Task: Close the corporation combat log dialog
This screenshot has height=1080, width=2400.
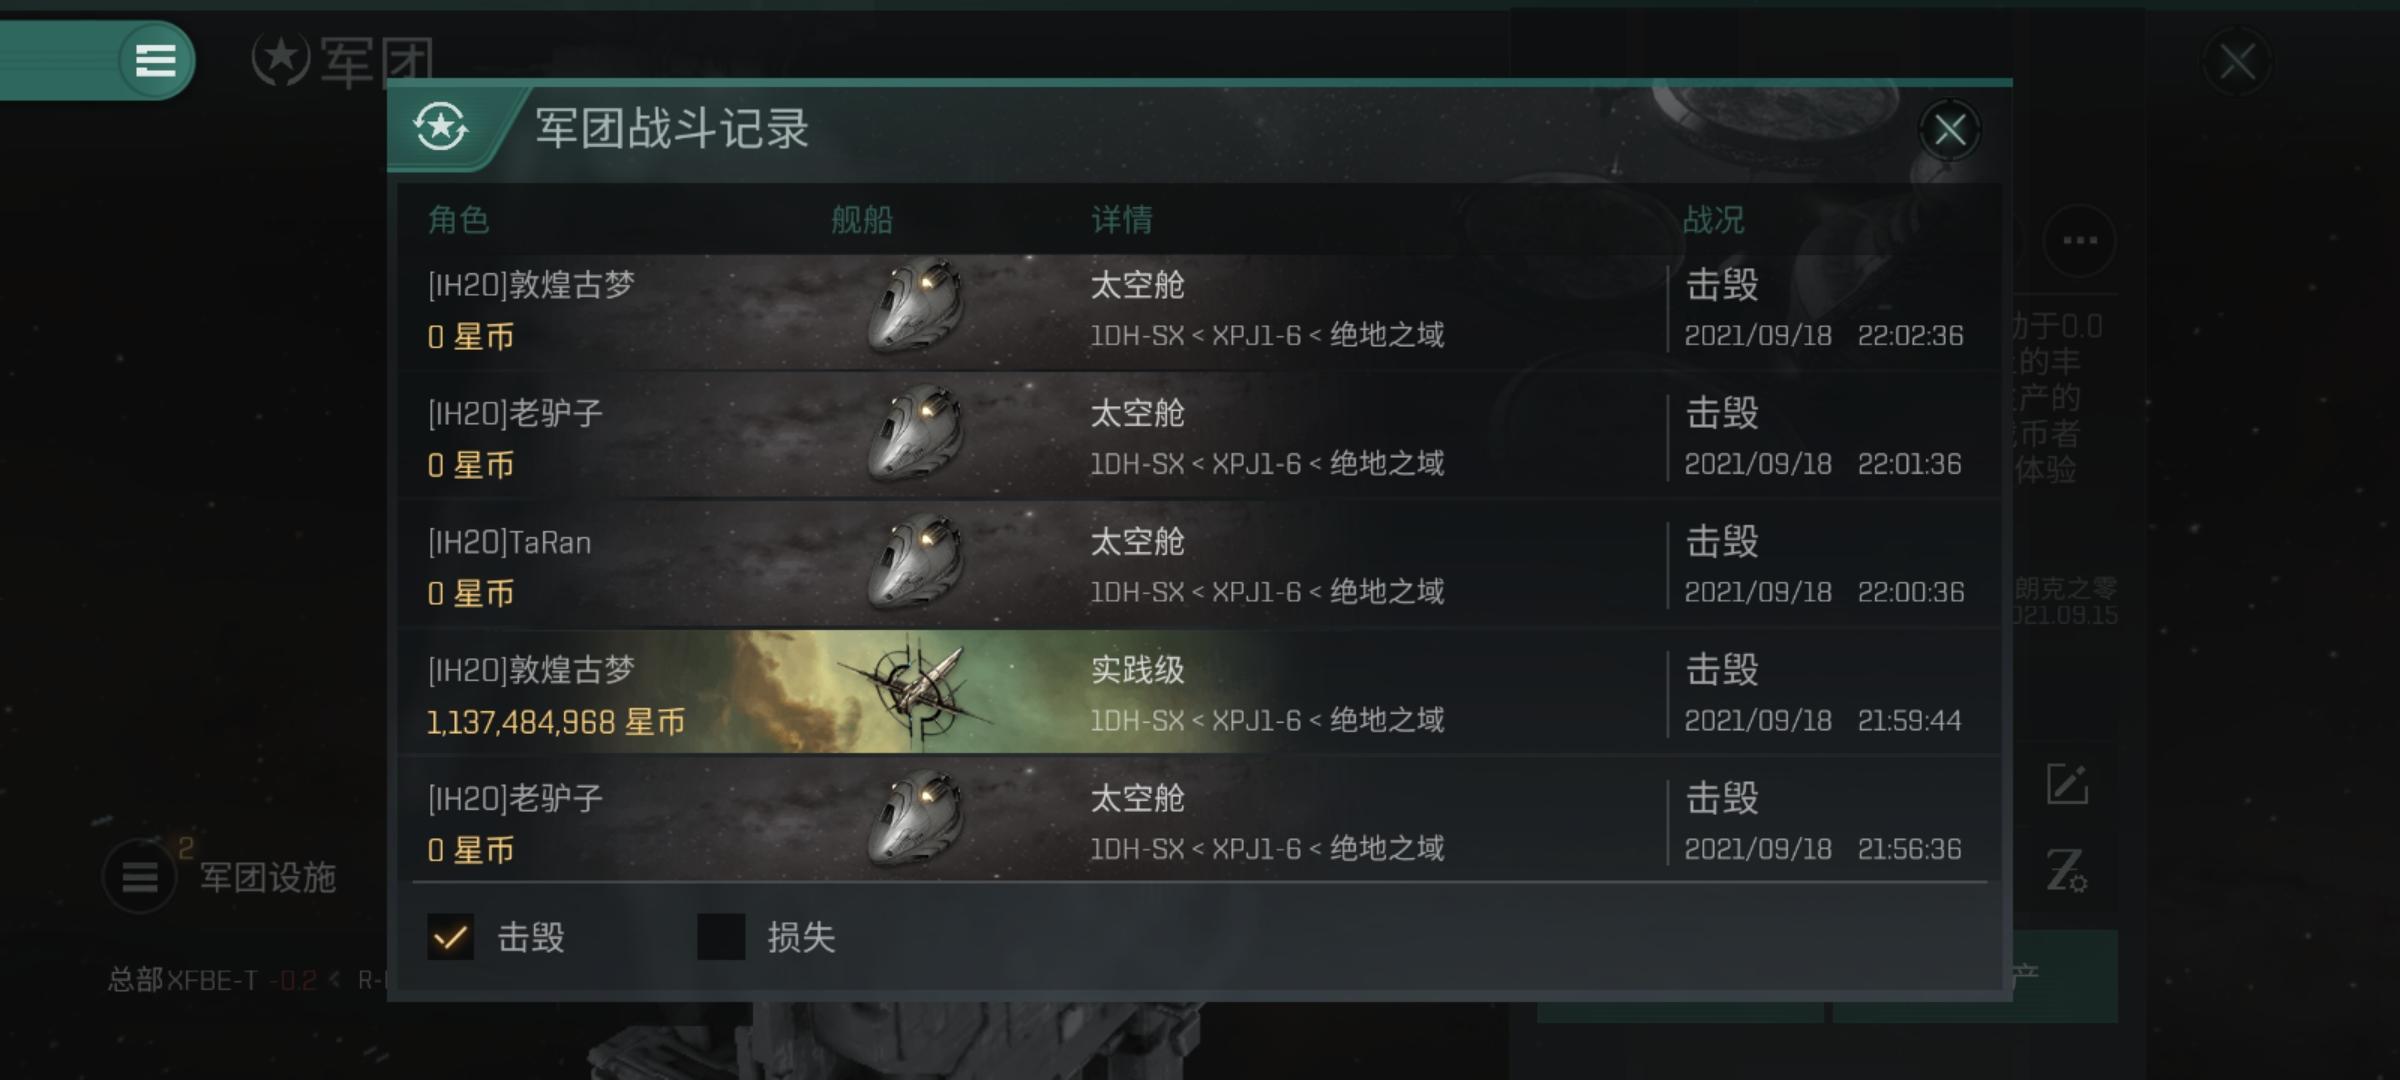Action: tap(1949, 130)
